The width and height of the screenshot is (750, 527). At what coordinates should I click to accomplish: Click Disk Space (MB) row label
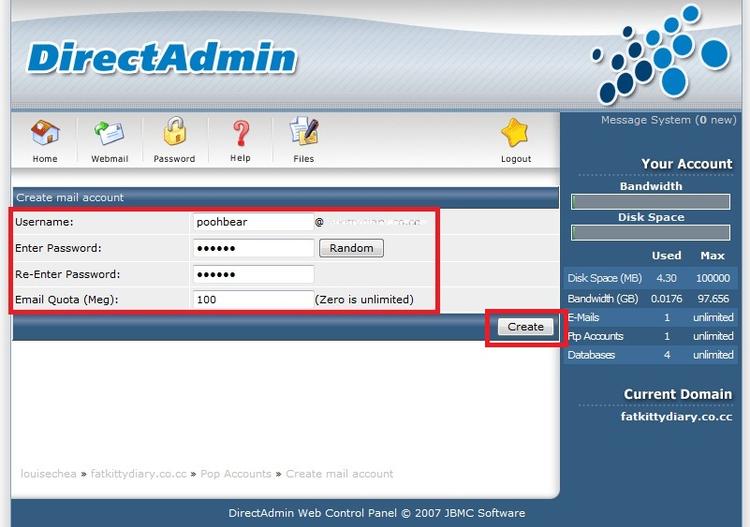click(605, 278)
